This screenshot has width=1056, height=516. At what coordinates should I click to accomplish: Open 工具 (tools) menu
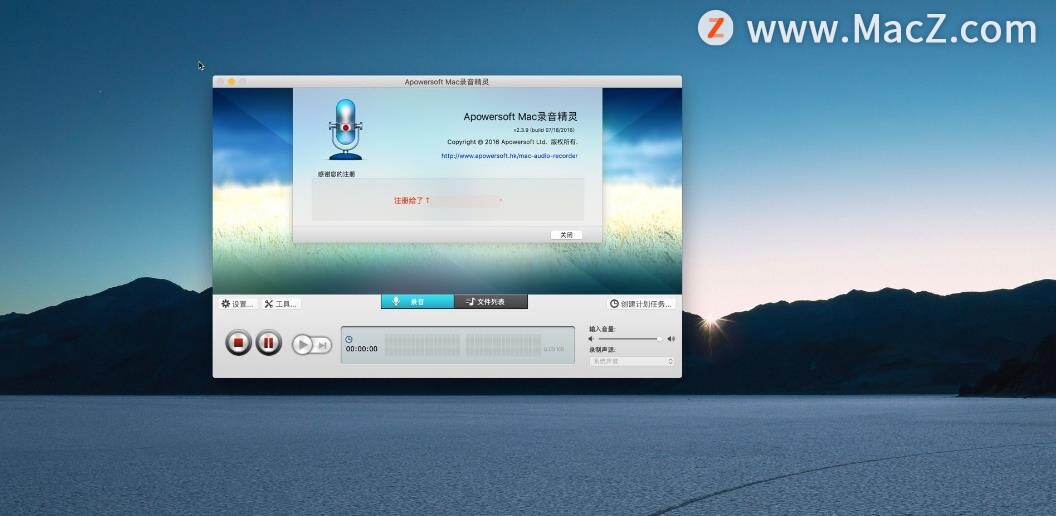281,304
